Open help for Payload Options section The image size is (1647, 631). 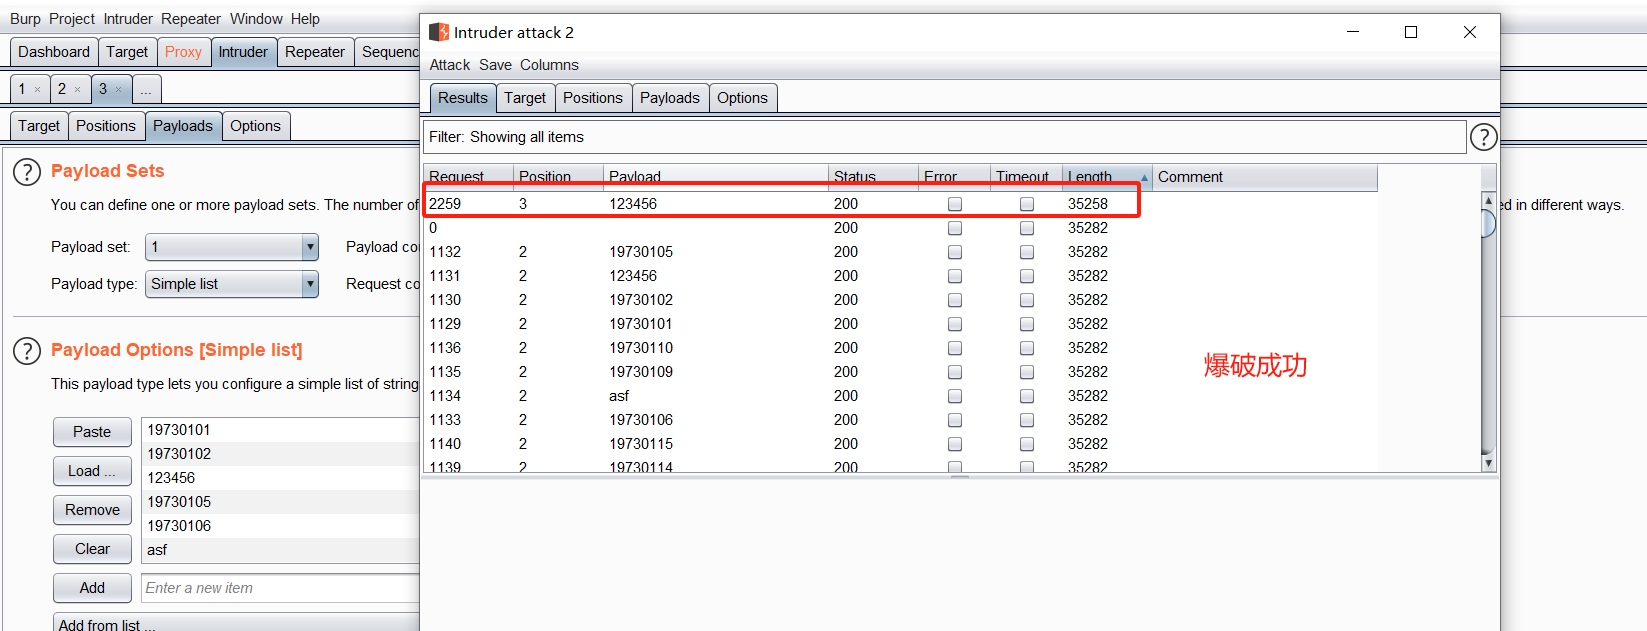[x=27, y=351]
